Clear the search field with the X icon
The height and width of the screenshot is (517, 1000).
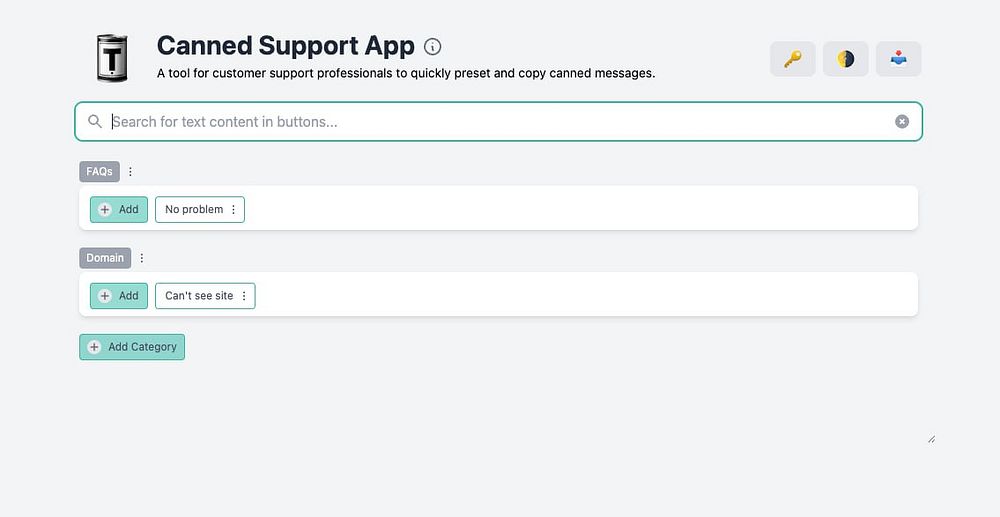(902, 122)
